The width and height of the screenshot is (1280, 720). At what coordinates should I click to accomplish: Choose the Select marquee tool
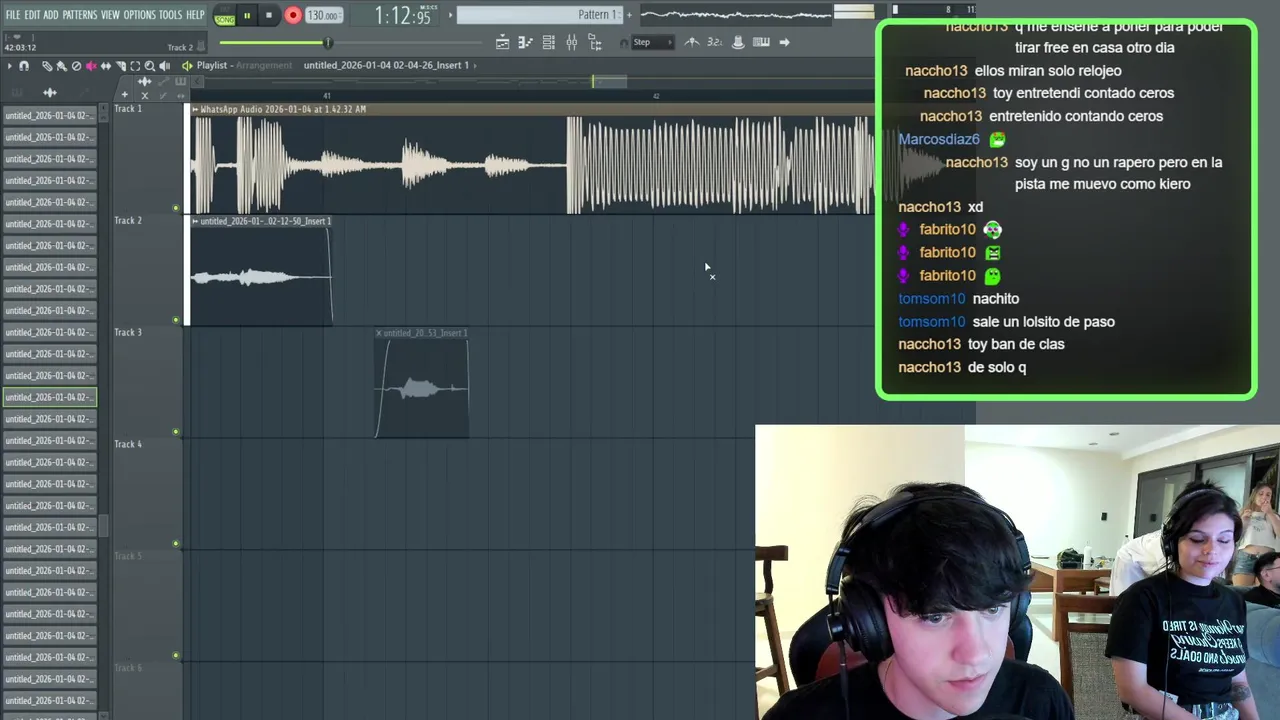135,66
